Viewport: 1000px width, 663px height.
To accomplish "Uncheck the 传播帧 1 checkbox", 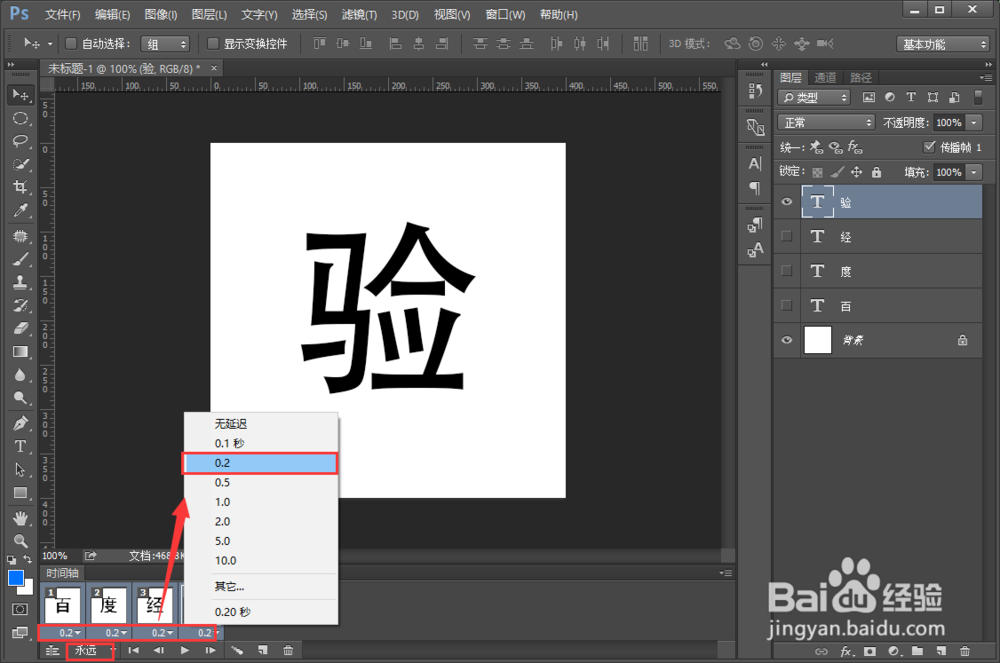I will (x=930, y=146).
